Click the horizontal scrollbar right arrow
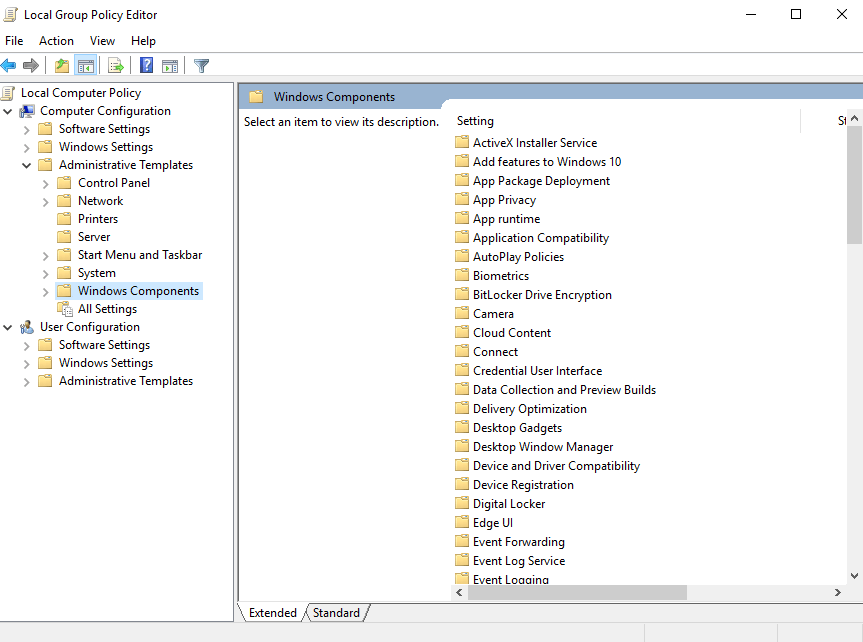Image resolution: width=863 pixels, height=642 pixels. [838, 593]
